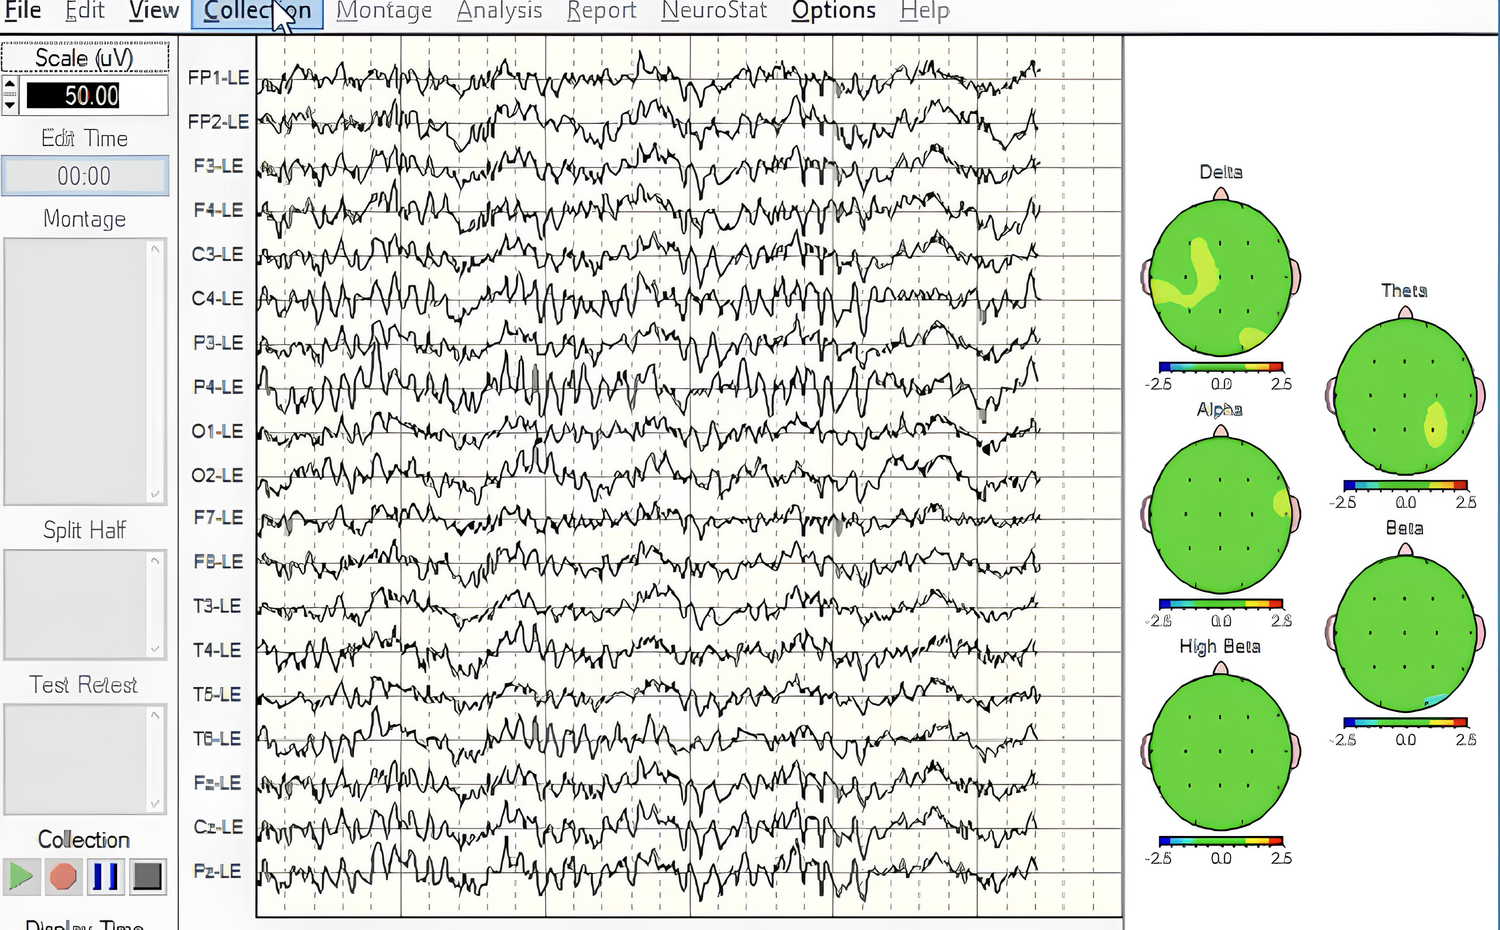The width and height of the screenshot is (1500, 930).
Task: Click the Scale 50.00 input field
Action: point(92,96)
